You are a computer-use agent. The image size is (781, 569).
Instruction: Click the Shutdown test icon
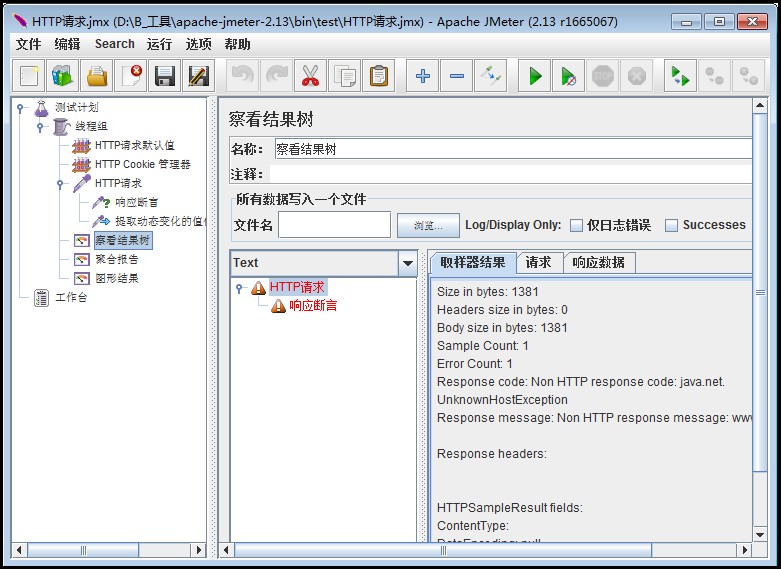(x=637, y=76)
